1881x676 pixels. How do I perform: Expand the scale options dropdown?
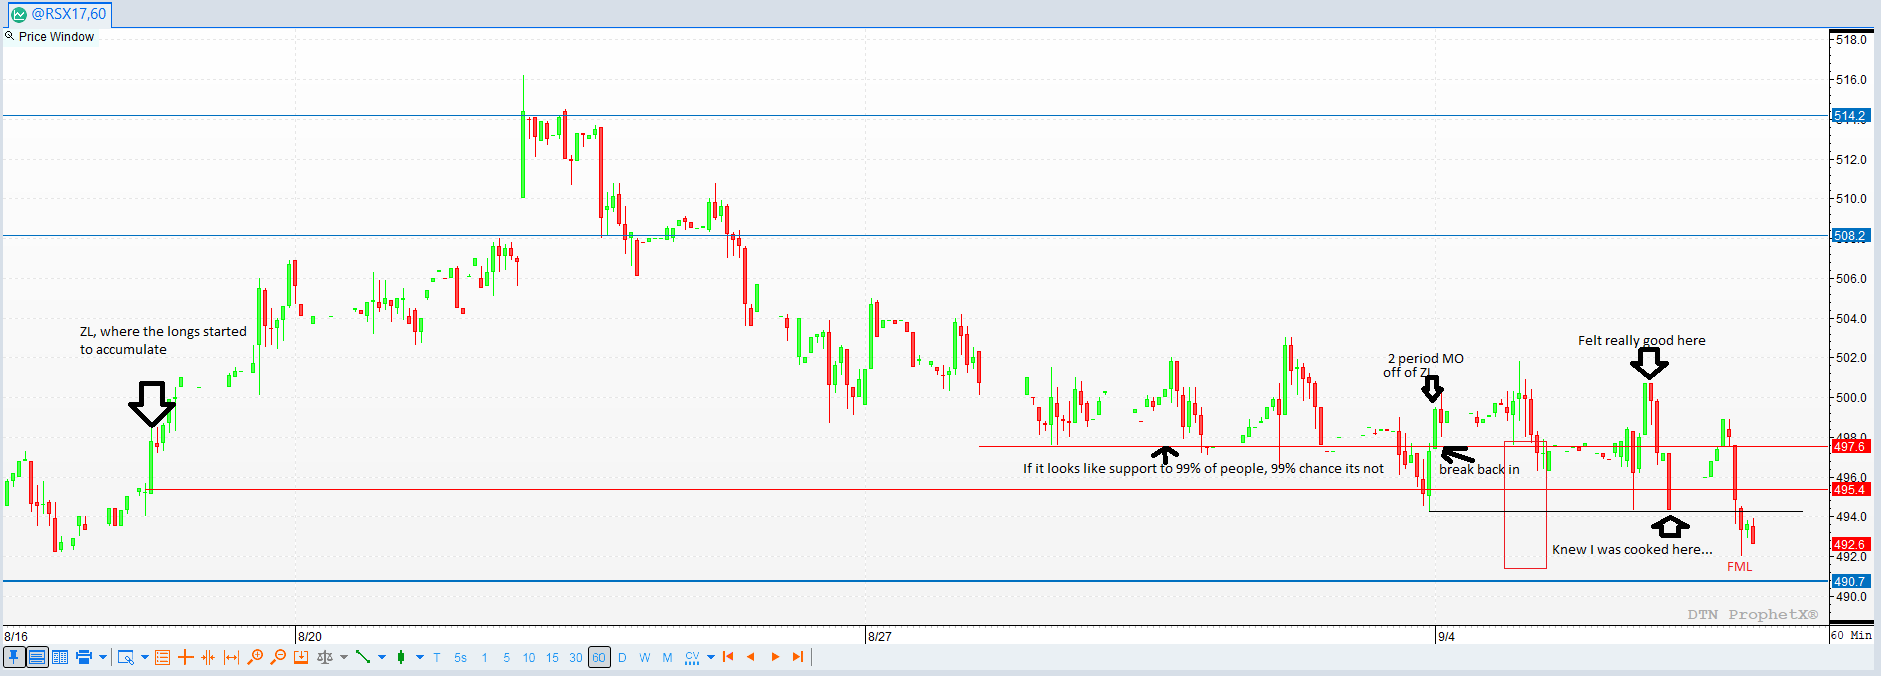(344, 657)
